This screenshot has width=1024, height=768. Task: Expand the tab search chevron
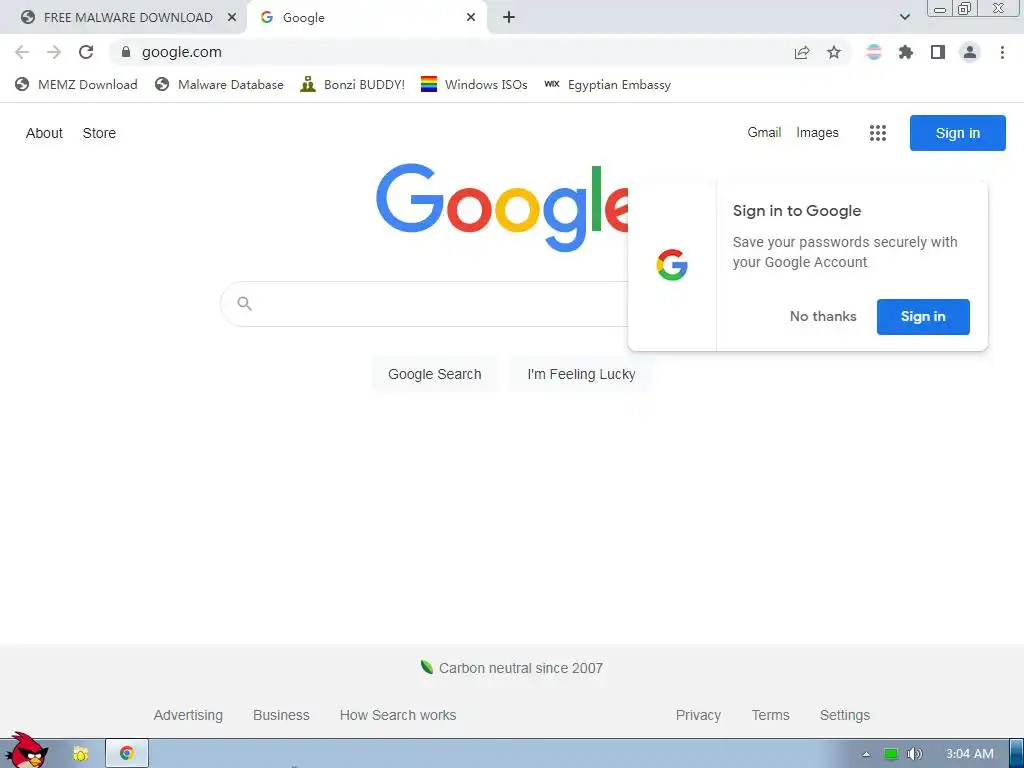(904, 17)
